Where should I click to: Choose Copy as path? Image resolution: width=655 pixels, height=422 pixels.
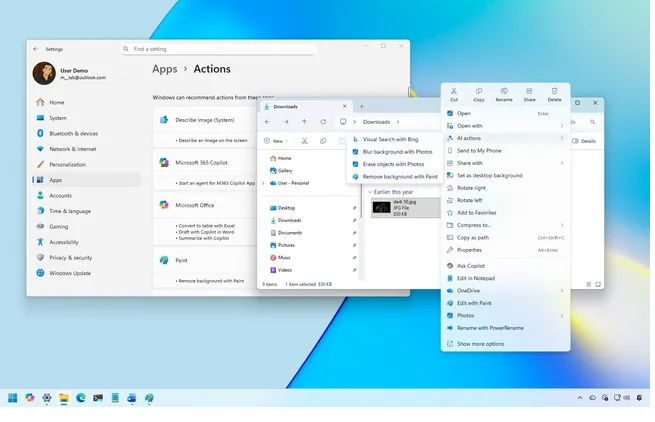coord(505,238)
